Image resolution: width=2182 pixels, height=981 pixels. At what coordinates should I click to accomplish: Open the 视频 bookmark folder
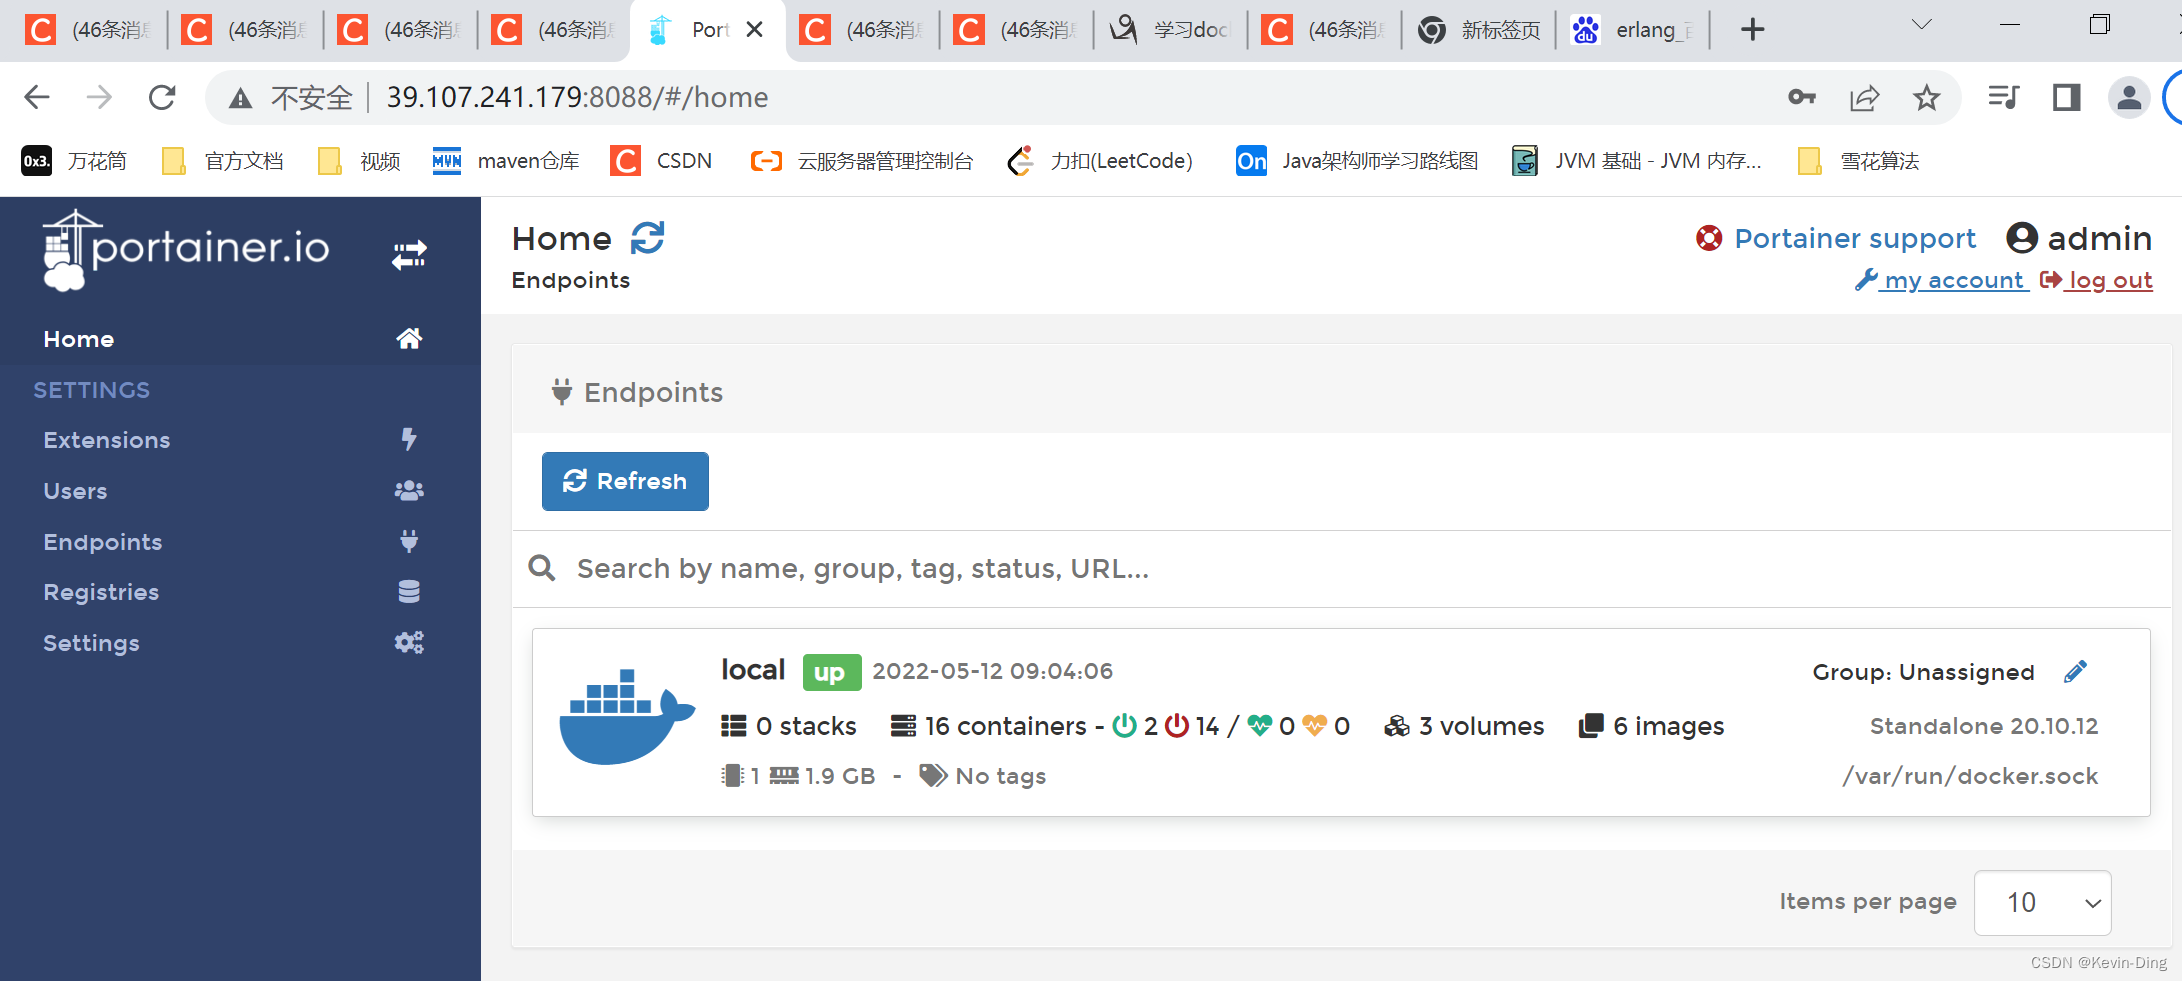pos(359,161)
